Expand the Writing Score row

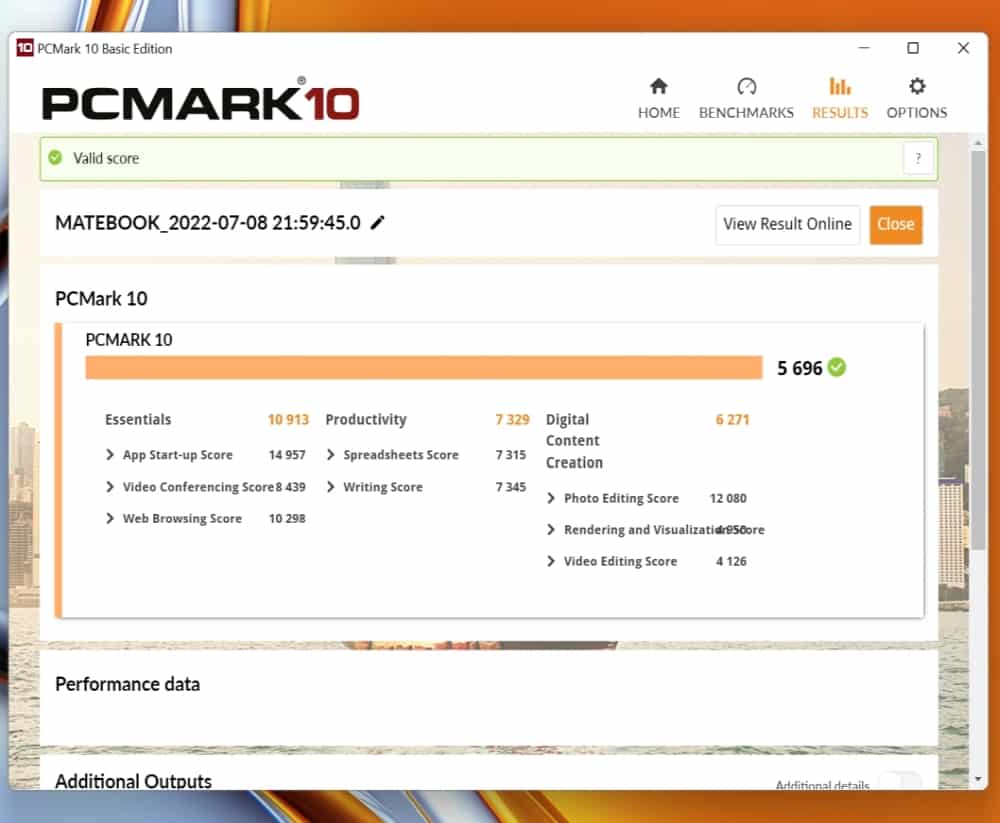click(x=331, y=487)
